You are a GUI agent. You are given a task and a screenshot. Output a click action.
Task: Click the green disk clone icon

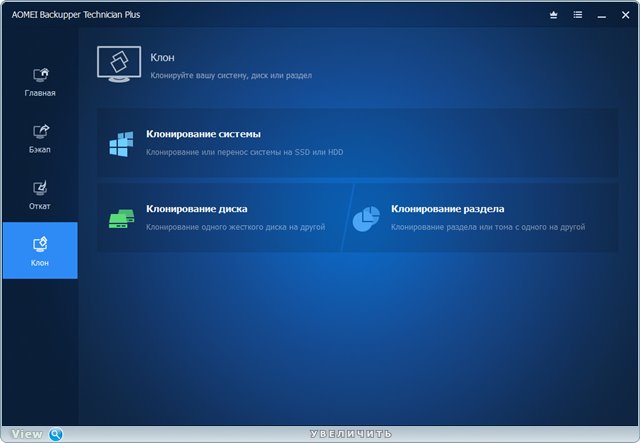pyautogui.click(x=121, y=219)
